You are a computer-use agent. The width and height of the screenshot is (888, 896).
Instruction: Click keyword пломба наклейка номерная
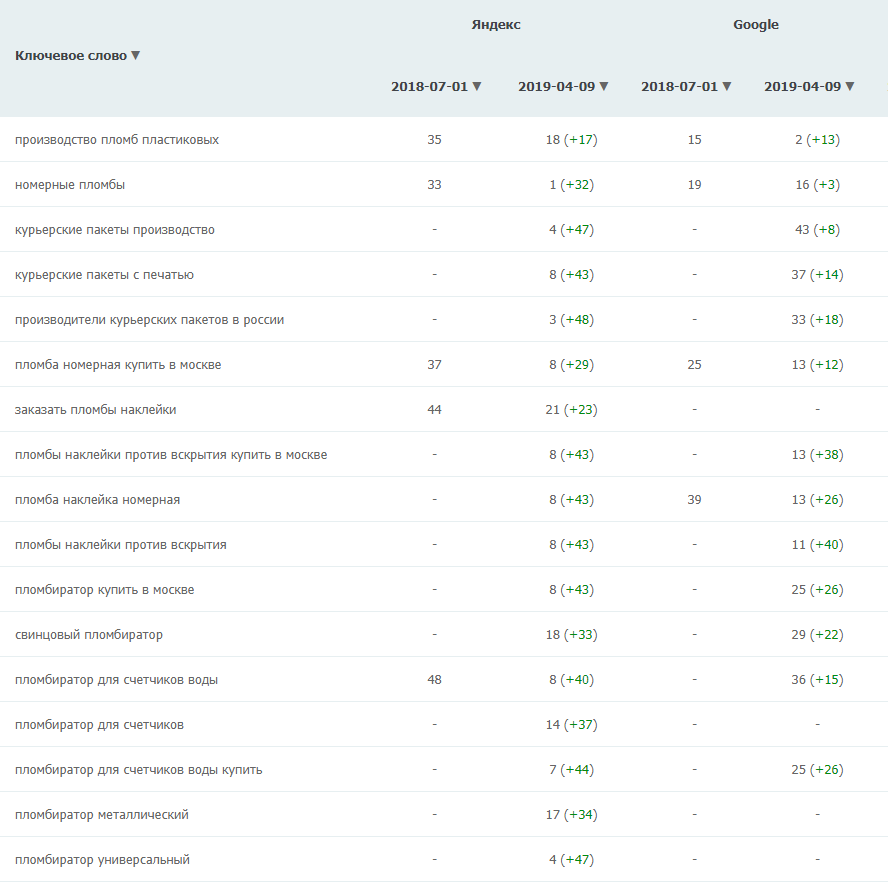[x=98, y=500]
